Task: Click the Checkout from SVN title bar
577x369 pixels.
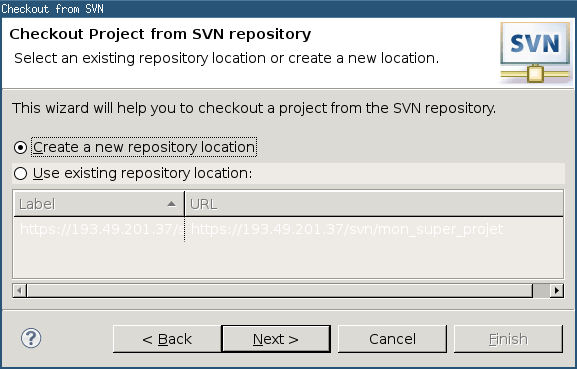Action: (x=288, y=8)
